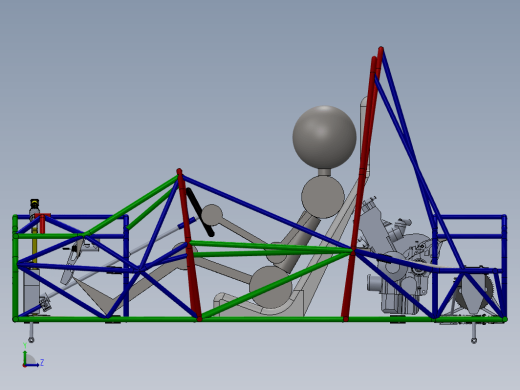Click the dummy's hand sphere near the wheel

212,215
